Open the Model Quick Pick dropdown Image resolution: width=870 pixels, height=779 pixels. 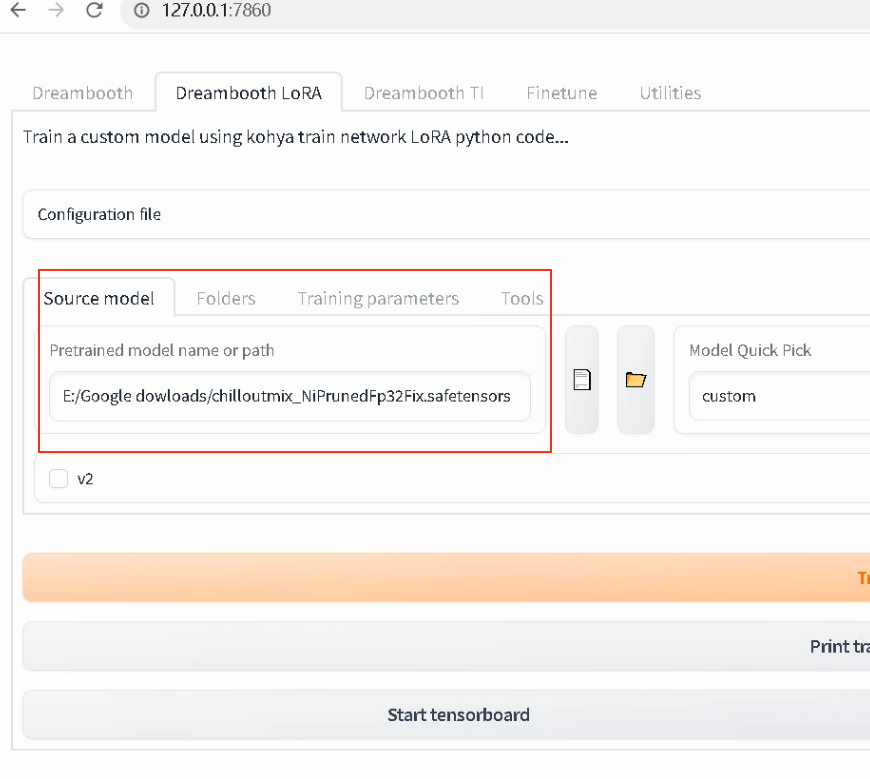point(779,396)
